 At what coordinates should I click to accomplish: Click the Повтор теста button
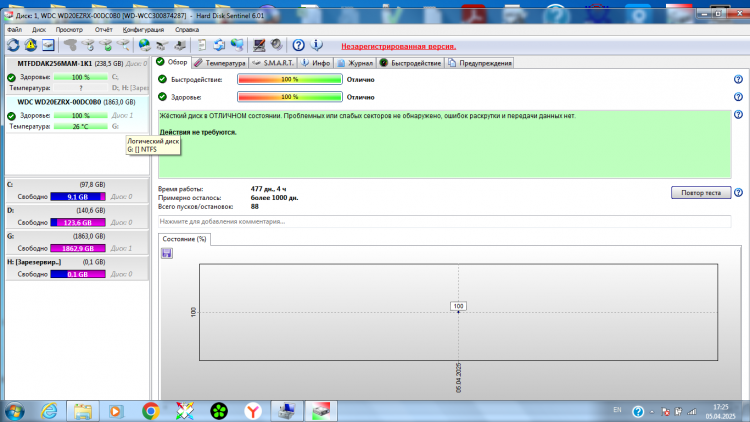point(701,192)
